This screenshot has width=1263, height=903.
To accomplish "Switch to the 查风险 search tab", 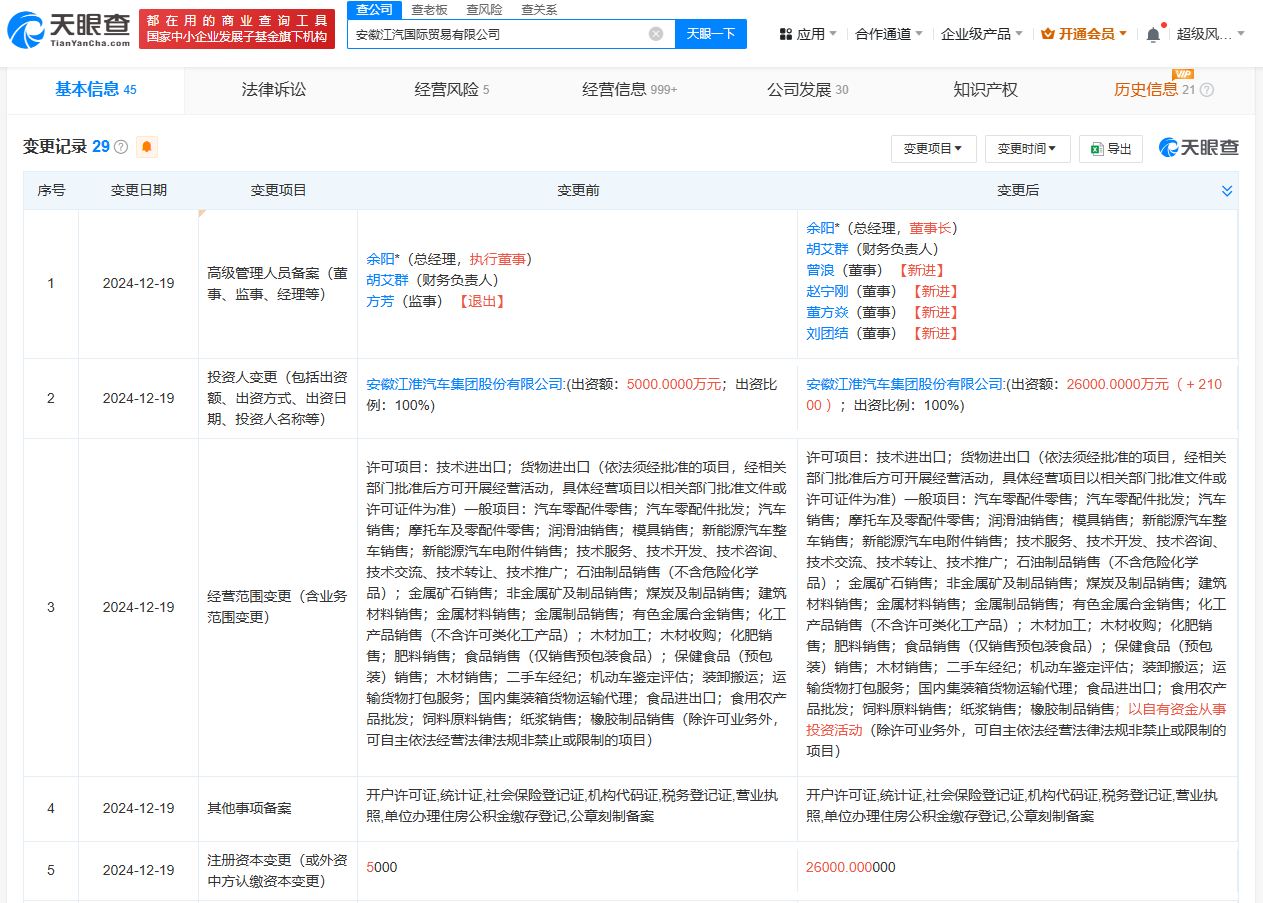I will click(484, 9).
